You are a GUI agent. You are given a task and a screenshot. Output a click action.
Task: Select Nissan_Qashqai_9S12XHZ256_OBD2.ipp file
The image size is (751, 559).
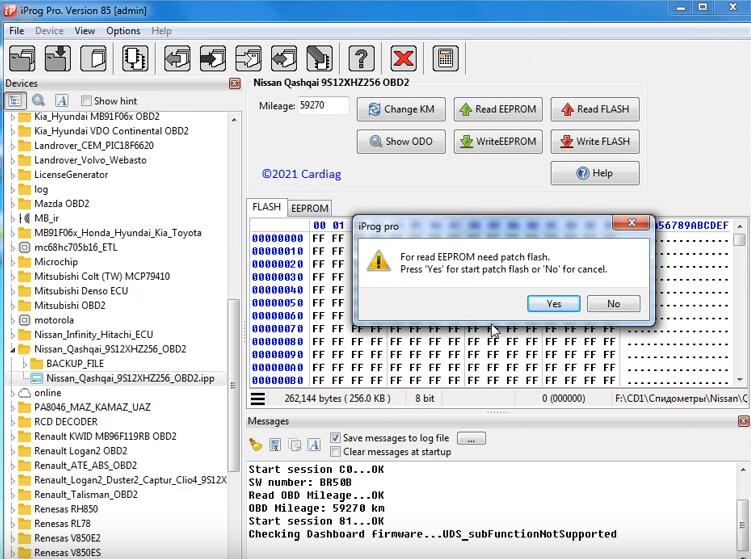point(130,378)
